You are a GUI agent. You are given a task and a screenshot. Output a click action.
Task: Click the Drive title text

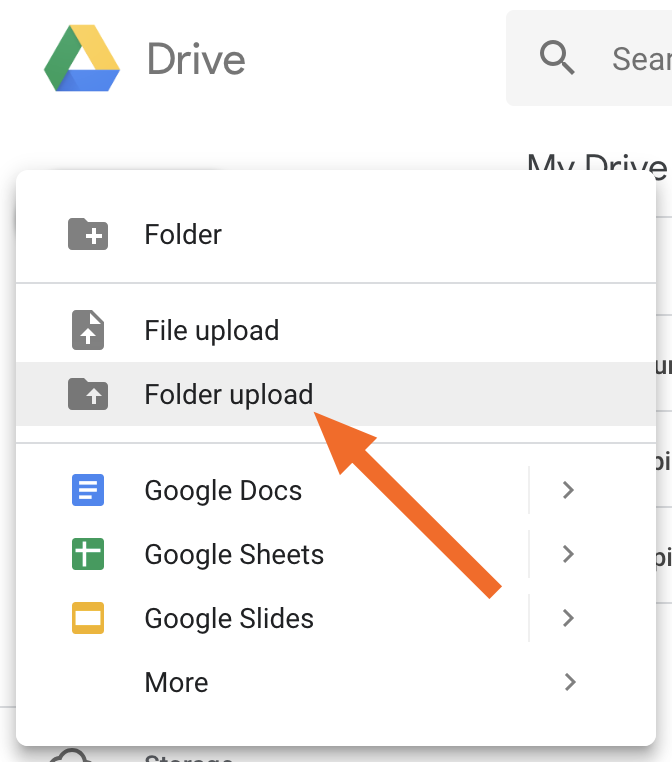[196, 59]
